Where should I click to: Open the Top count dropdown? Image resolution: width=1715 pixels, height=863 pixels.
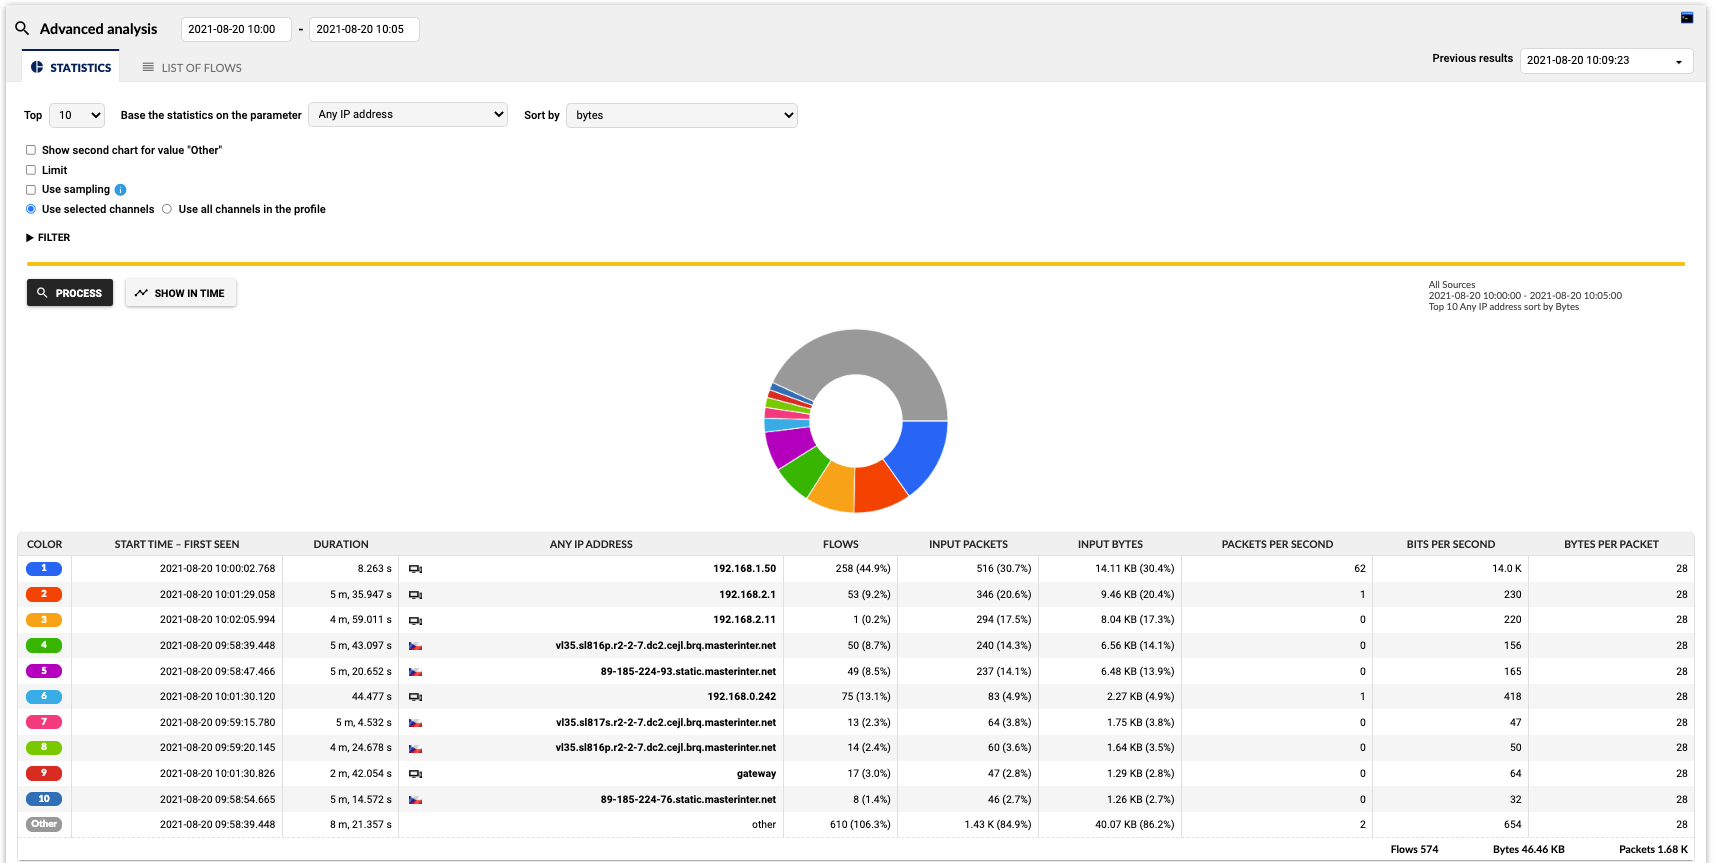click(x=77, y=115)
